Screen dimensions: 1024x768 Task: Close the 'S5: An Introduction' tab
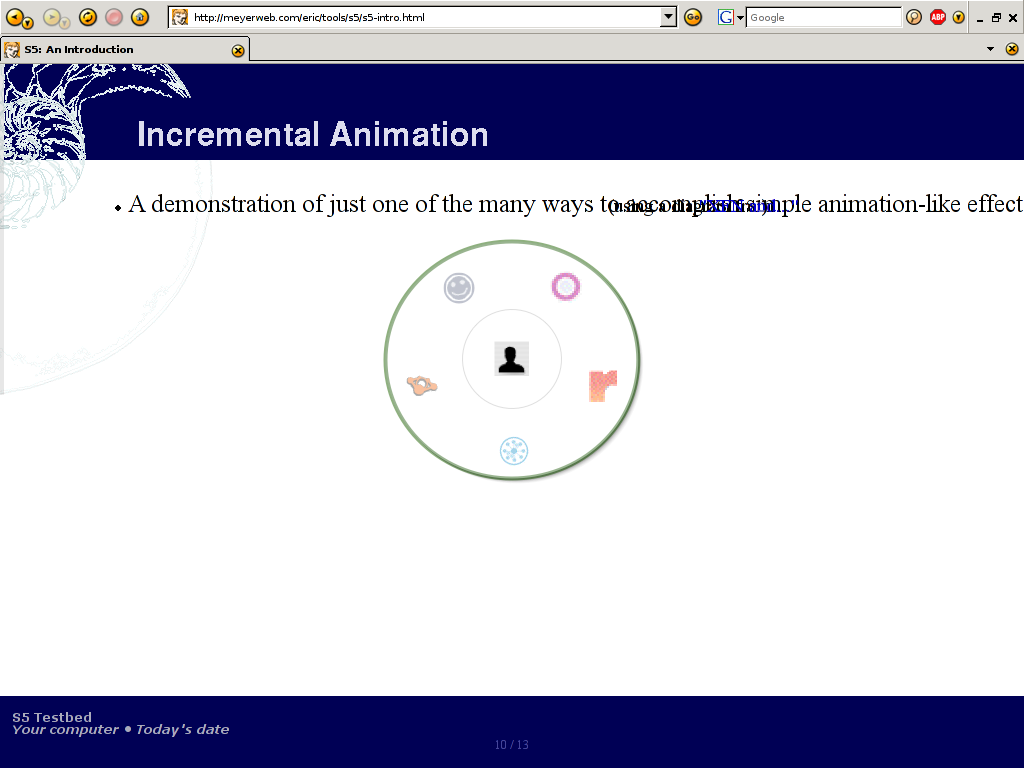238,50
